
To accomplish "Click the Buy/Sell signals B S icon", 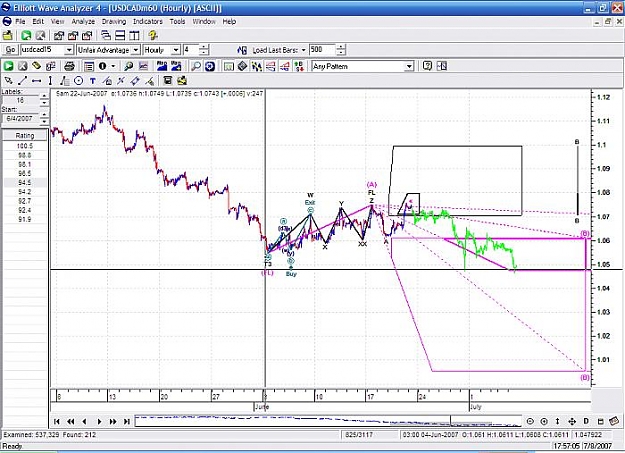I will tap(299, 66).
